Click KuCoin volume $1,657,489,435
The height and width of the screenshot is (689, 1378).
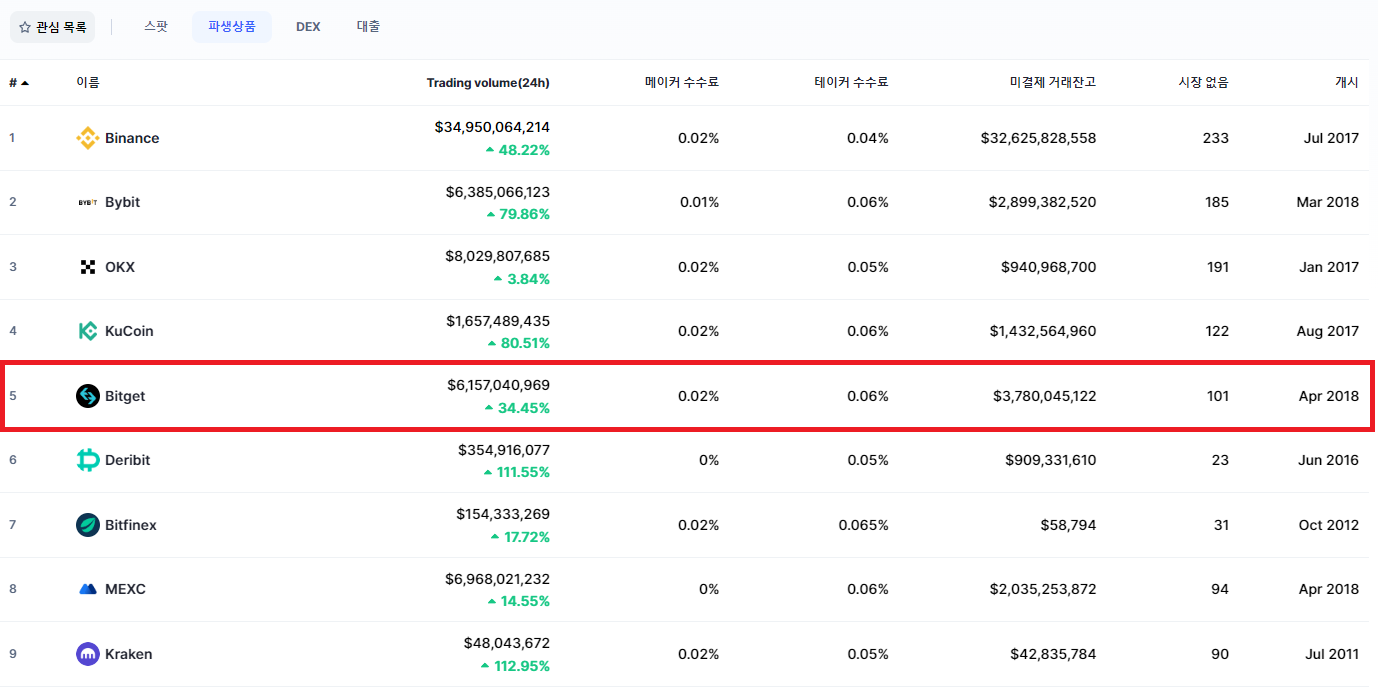click(x=498, y=321)
